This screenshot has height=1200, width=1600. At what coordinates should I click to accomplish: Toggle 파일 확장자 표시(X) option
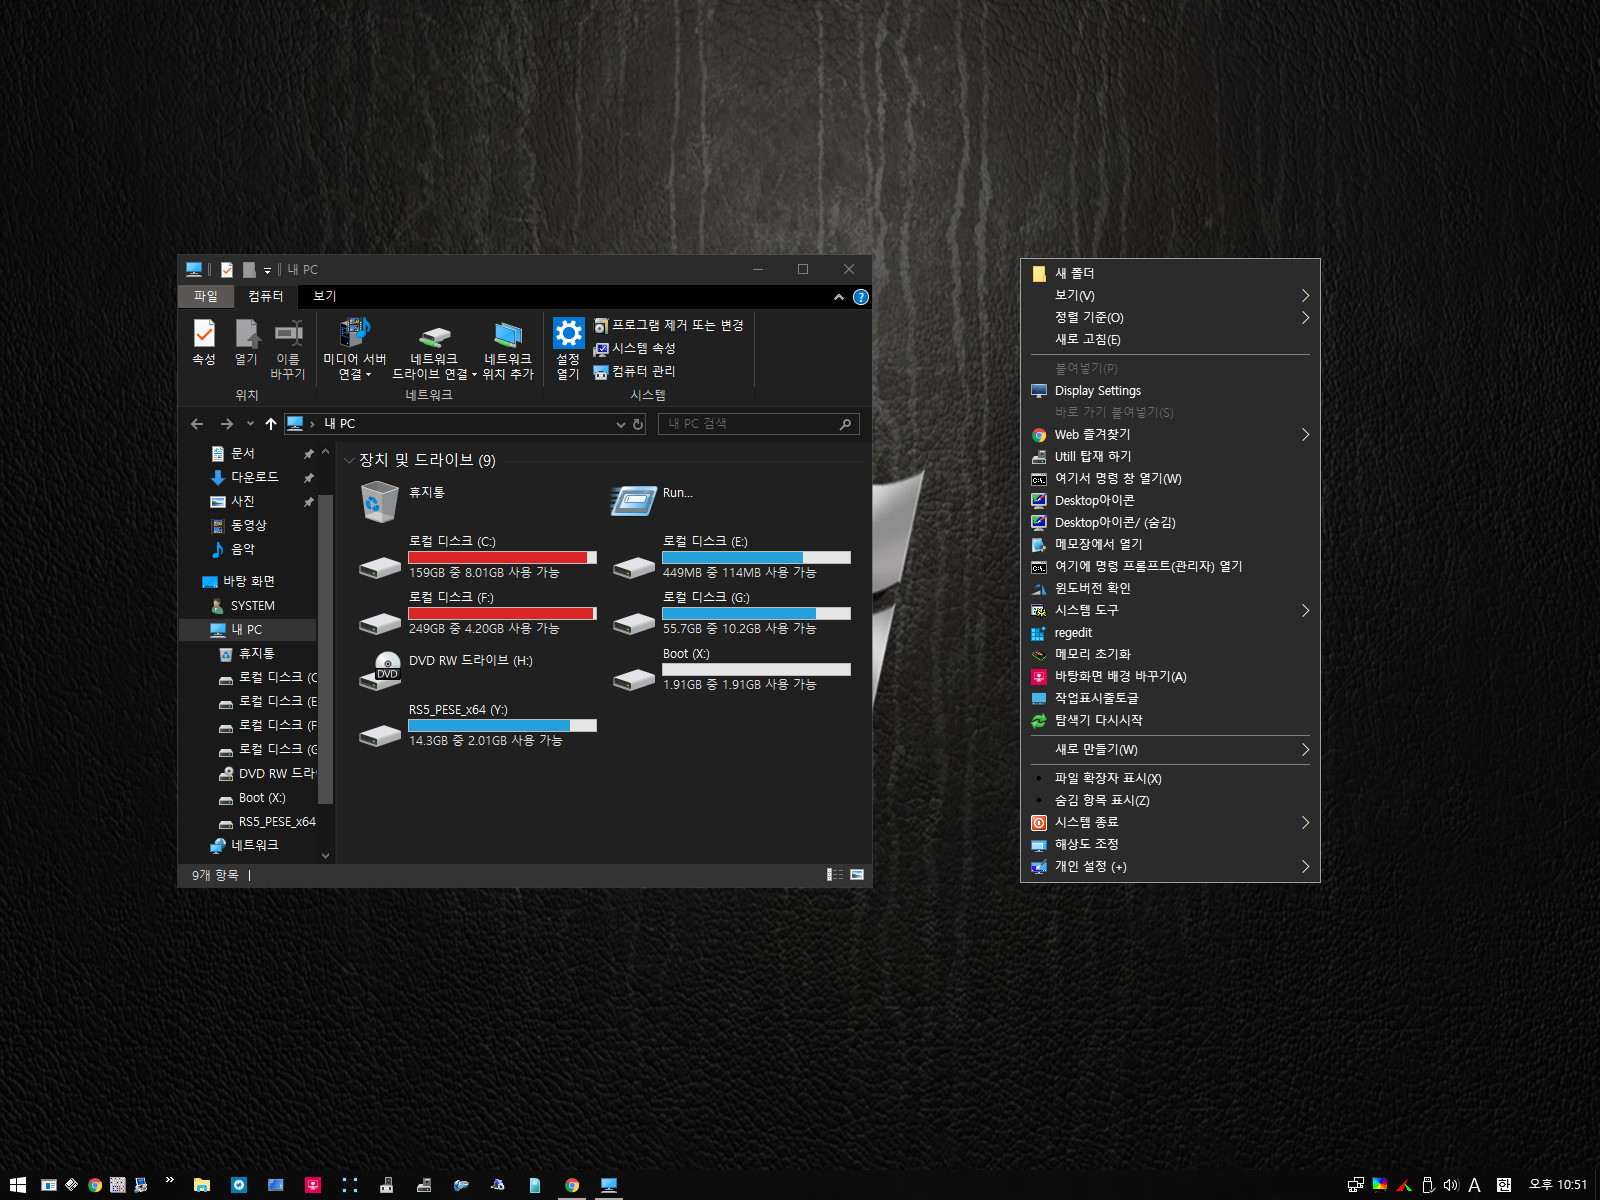click(1170, 778)
